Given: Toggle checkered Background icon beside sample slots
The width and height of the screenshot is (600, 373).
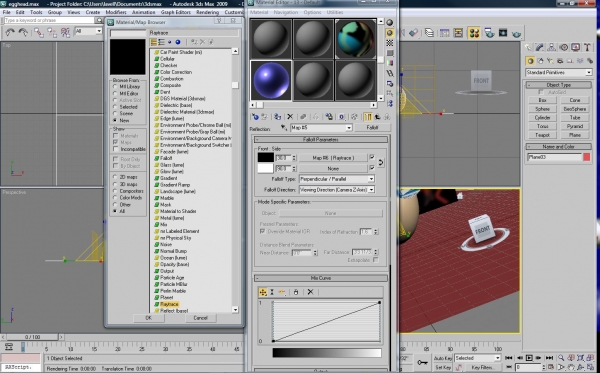Looking at the screenshot, I should click(390, 43).
